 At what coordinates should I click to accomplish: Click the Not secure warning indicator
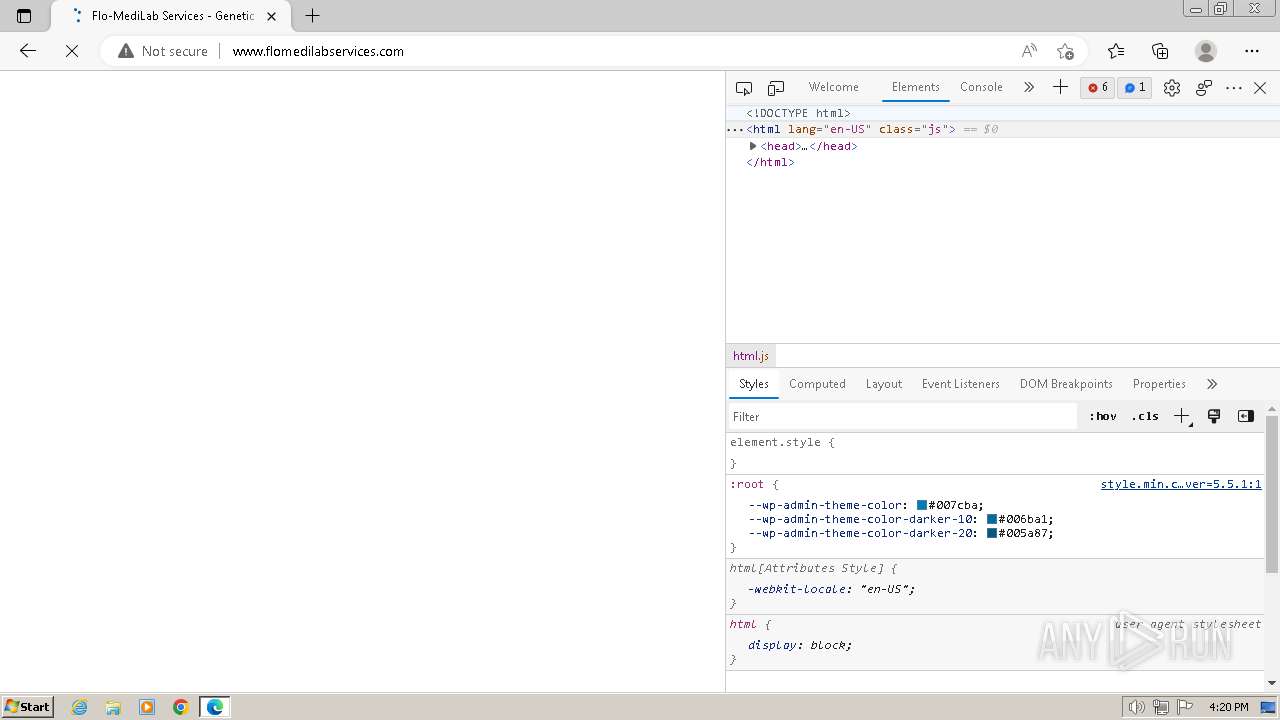(x=163, y=51)
